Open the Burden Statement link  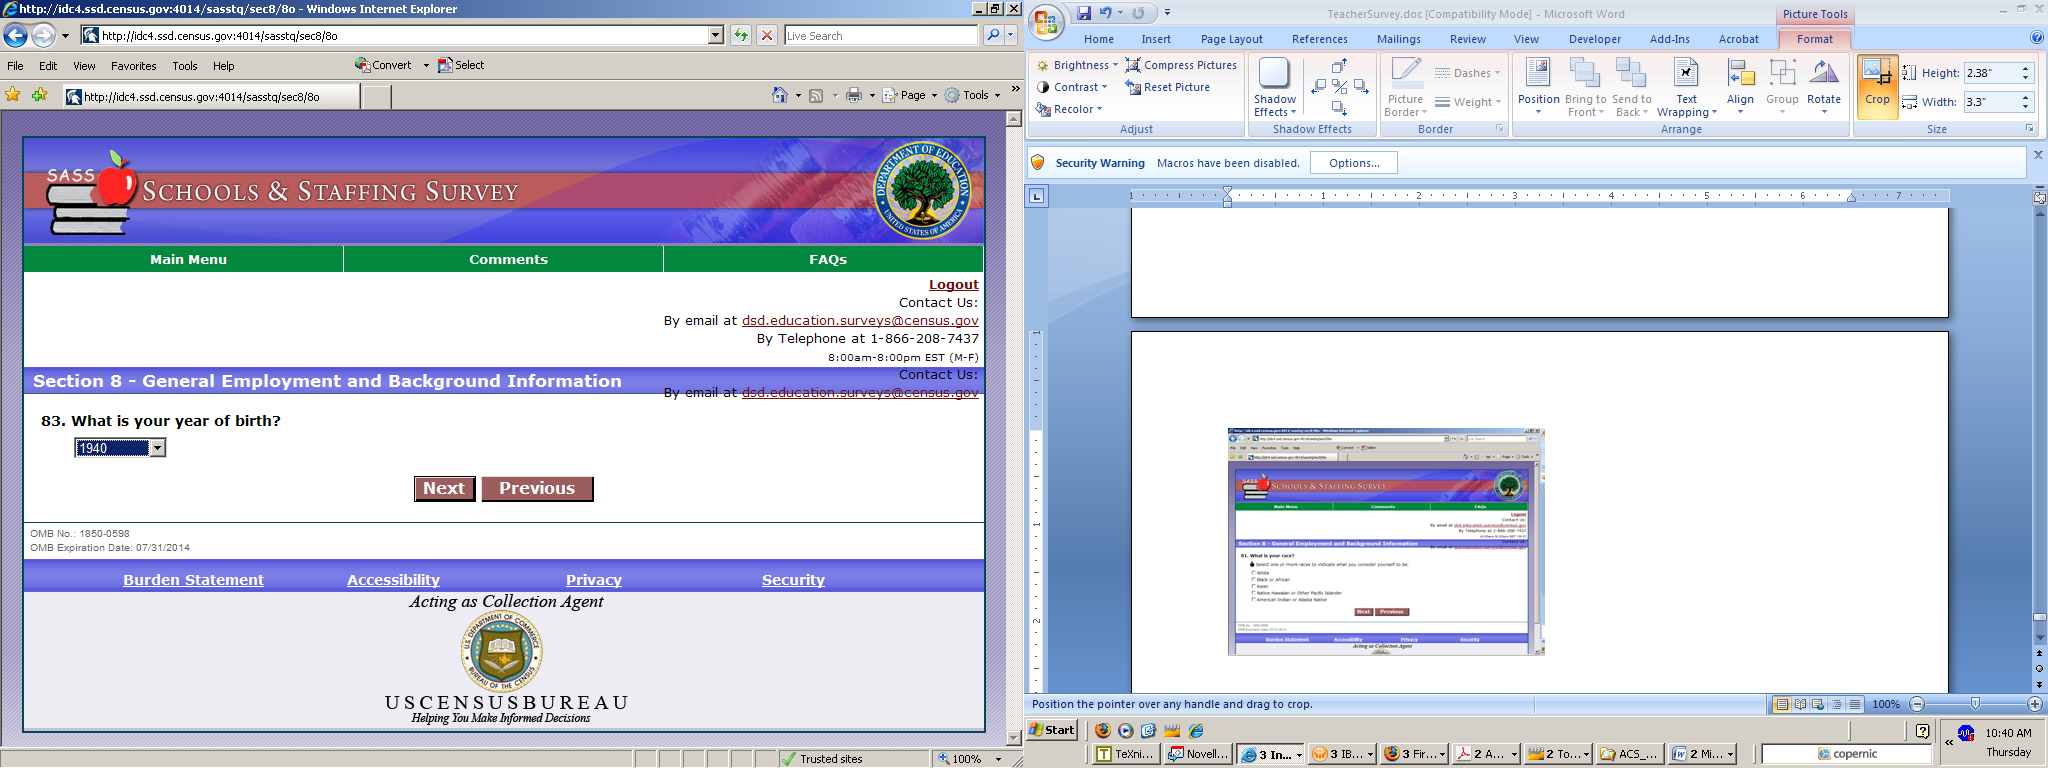pos(193,580)
